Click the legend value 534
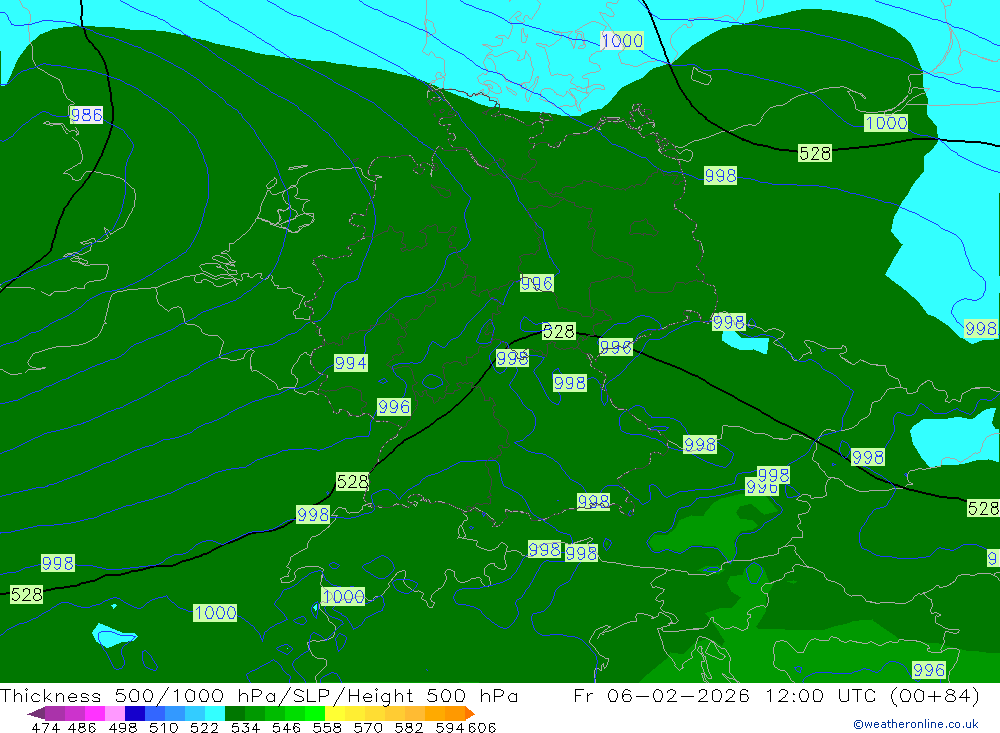The image size is (1000, 733). pos(245,727)
